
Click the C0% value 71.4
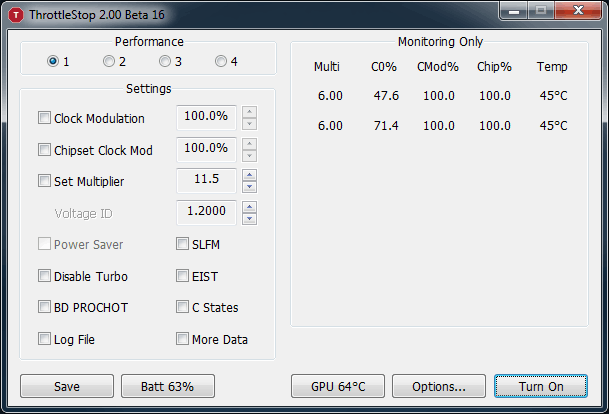pos(386,126)
